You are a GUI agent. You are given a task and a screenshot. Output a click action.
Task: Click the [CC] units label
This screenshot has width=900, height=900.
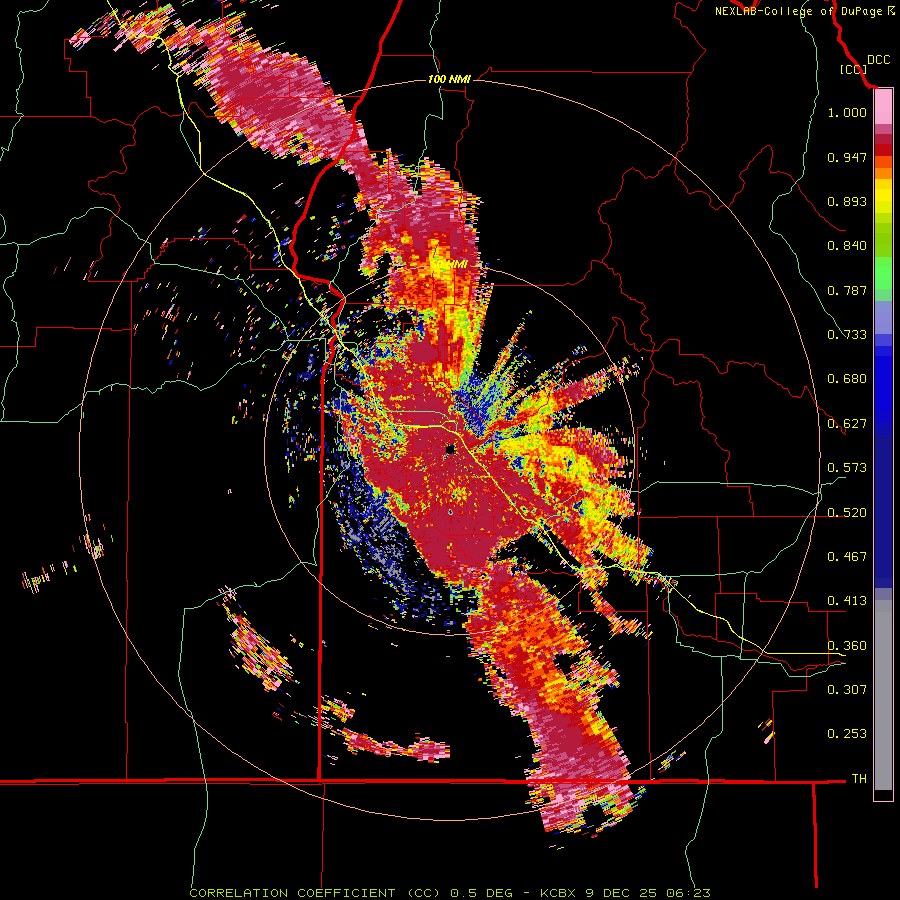853,69
